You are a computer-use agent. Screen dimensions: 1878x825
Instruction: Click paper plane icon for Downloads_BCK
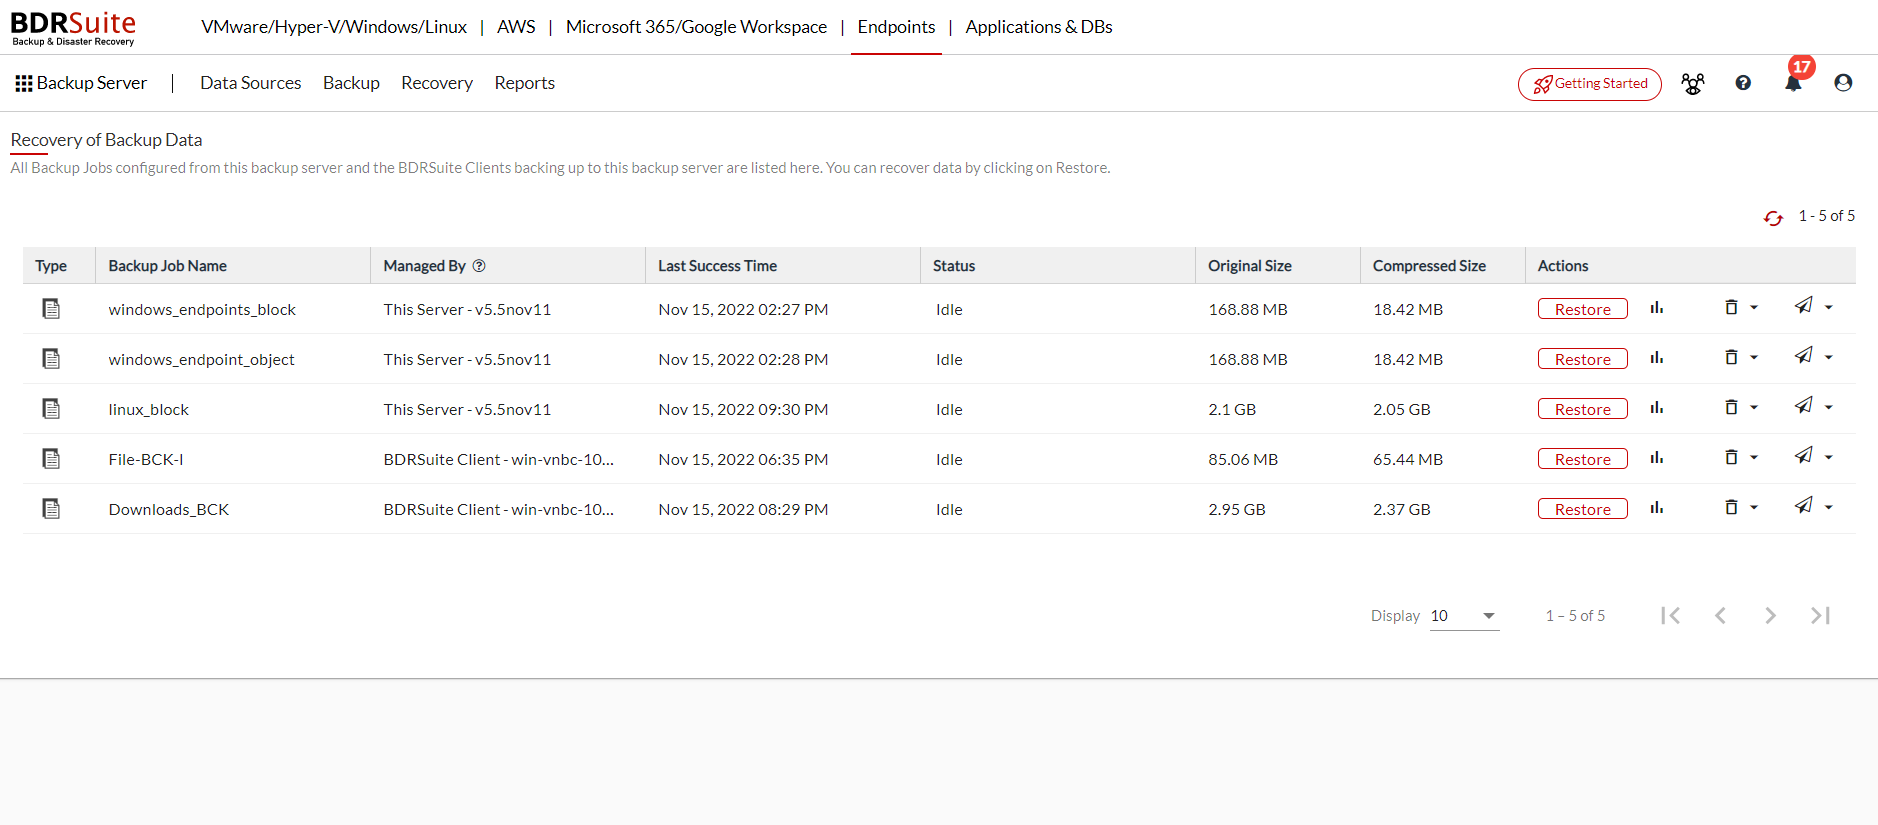coord(1803,506)
